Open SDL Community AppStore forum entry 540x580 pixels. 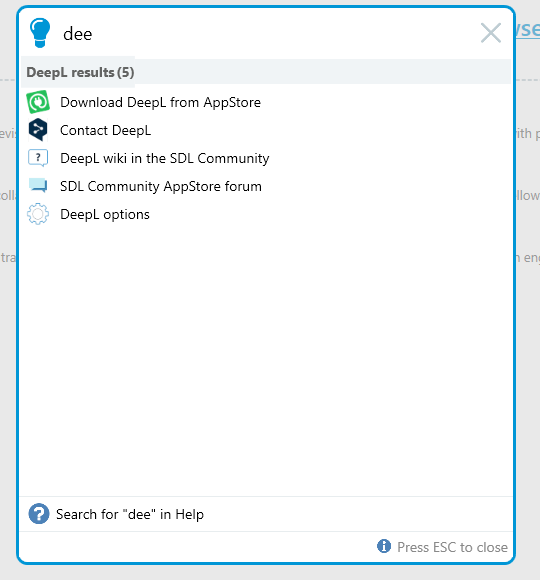point(265,186)
